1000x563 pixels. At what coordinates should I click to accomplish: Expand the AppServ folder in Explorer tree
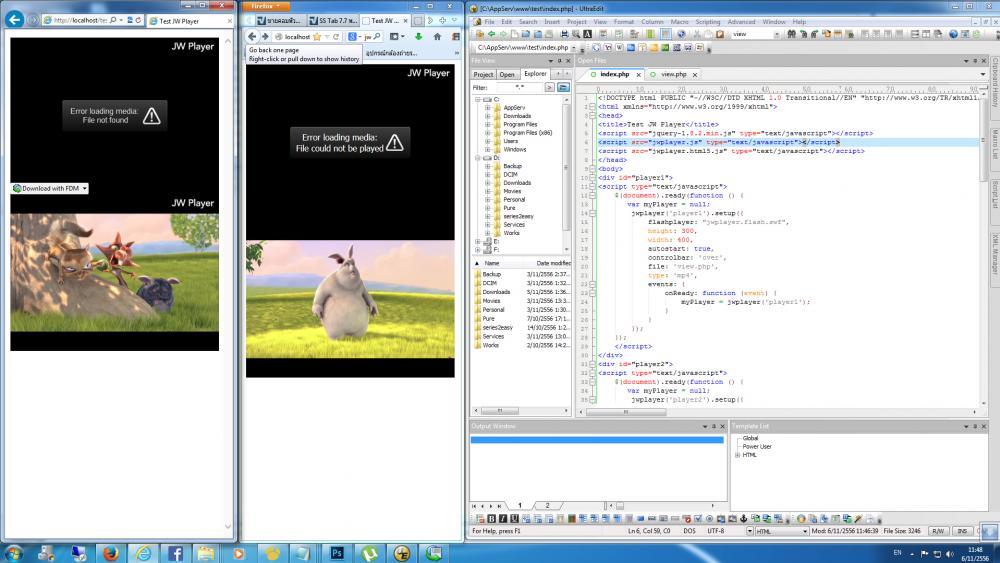488,108
